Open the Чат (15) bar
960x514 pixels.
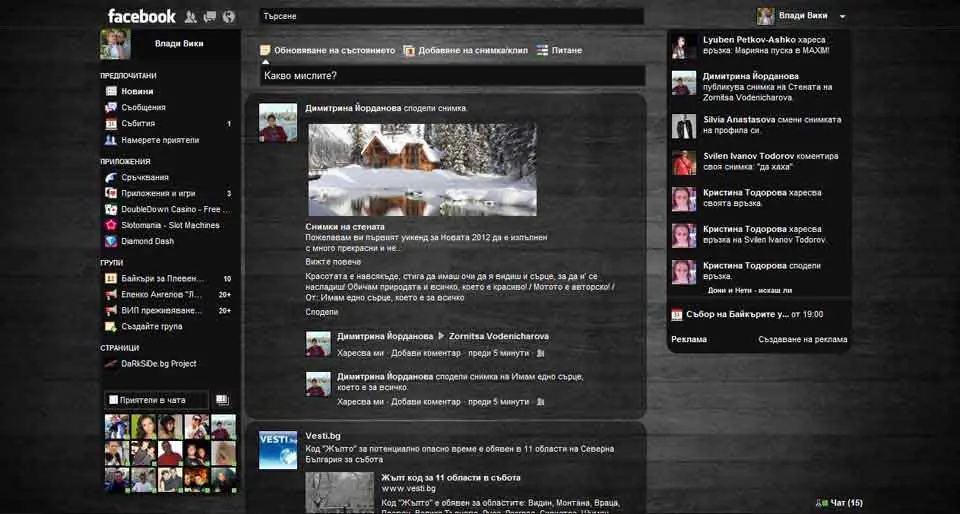click(x=840, y=503)
